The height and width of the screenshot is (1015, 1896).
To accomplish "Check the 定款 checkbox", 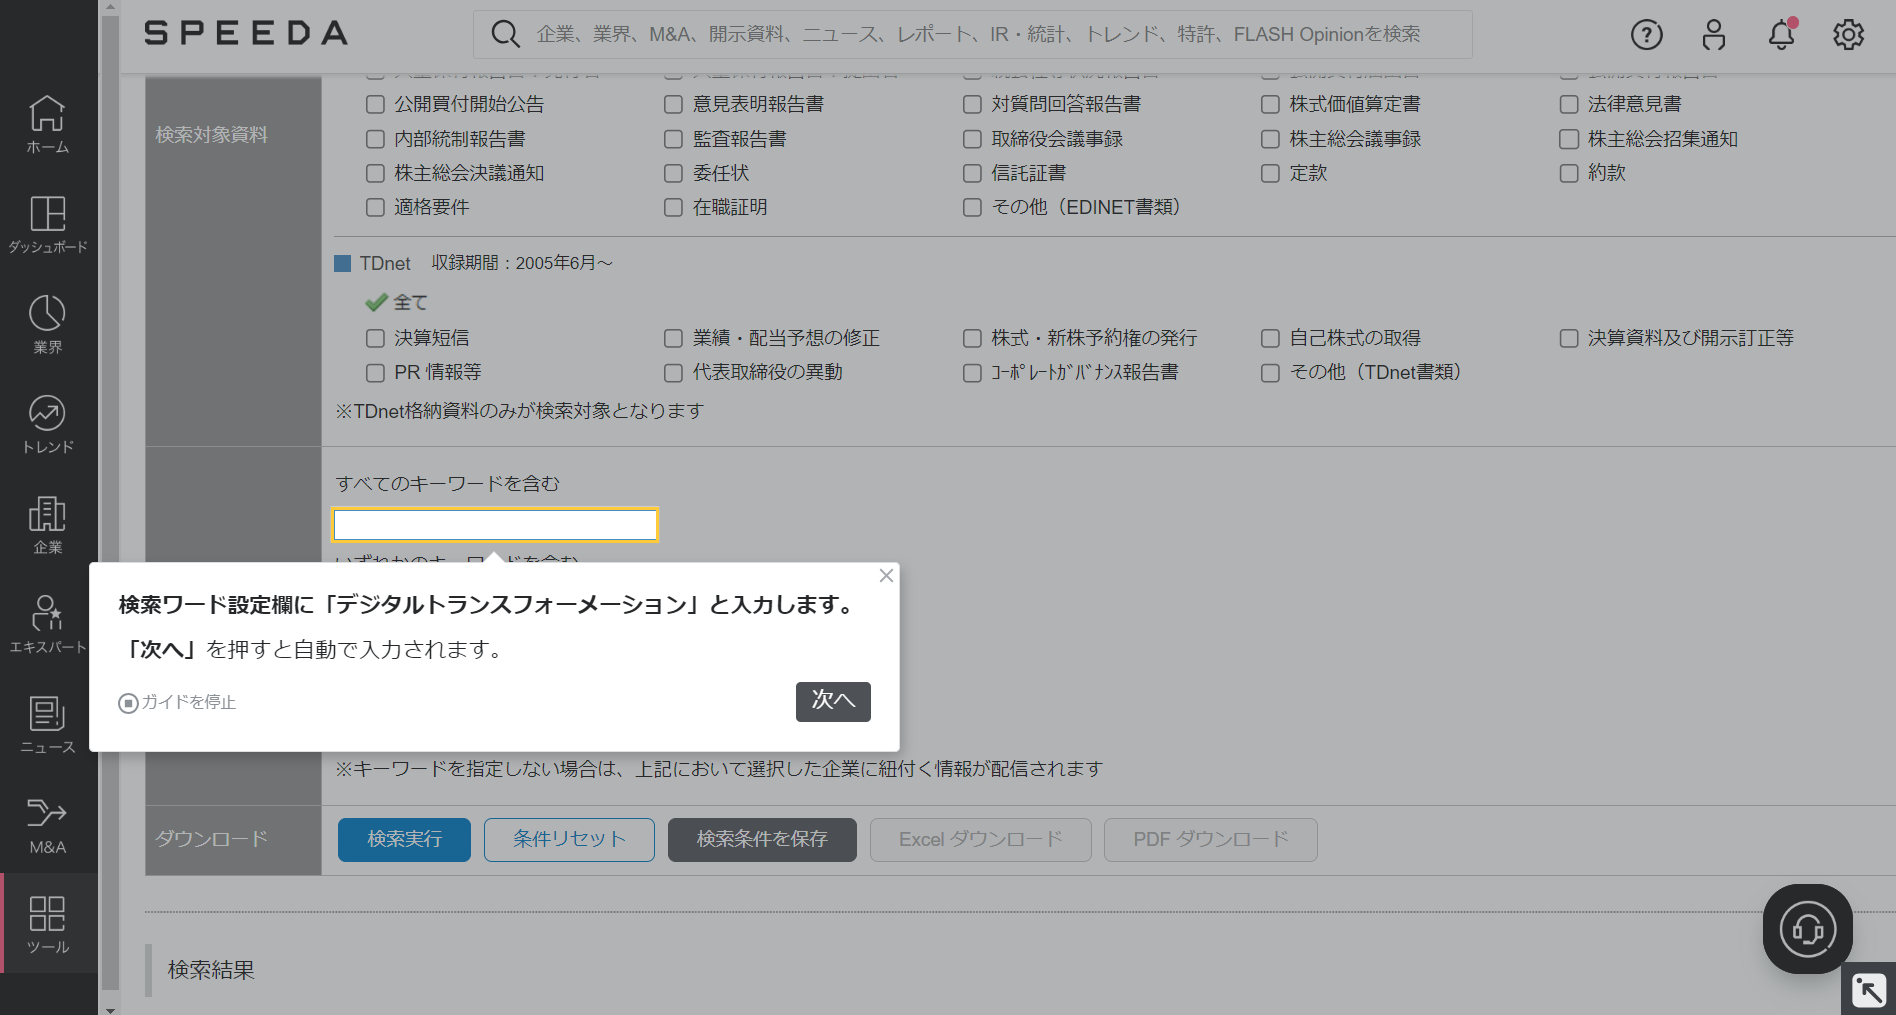I will tap(1269, 172).
